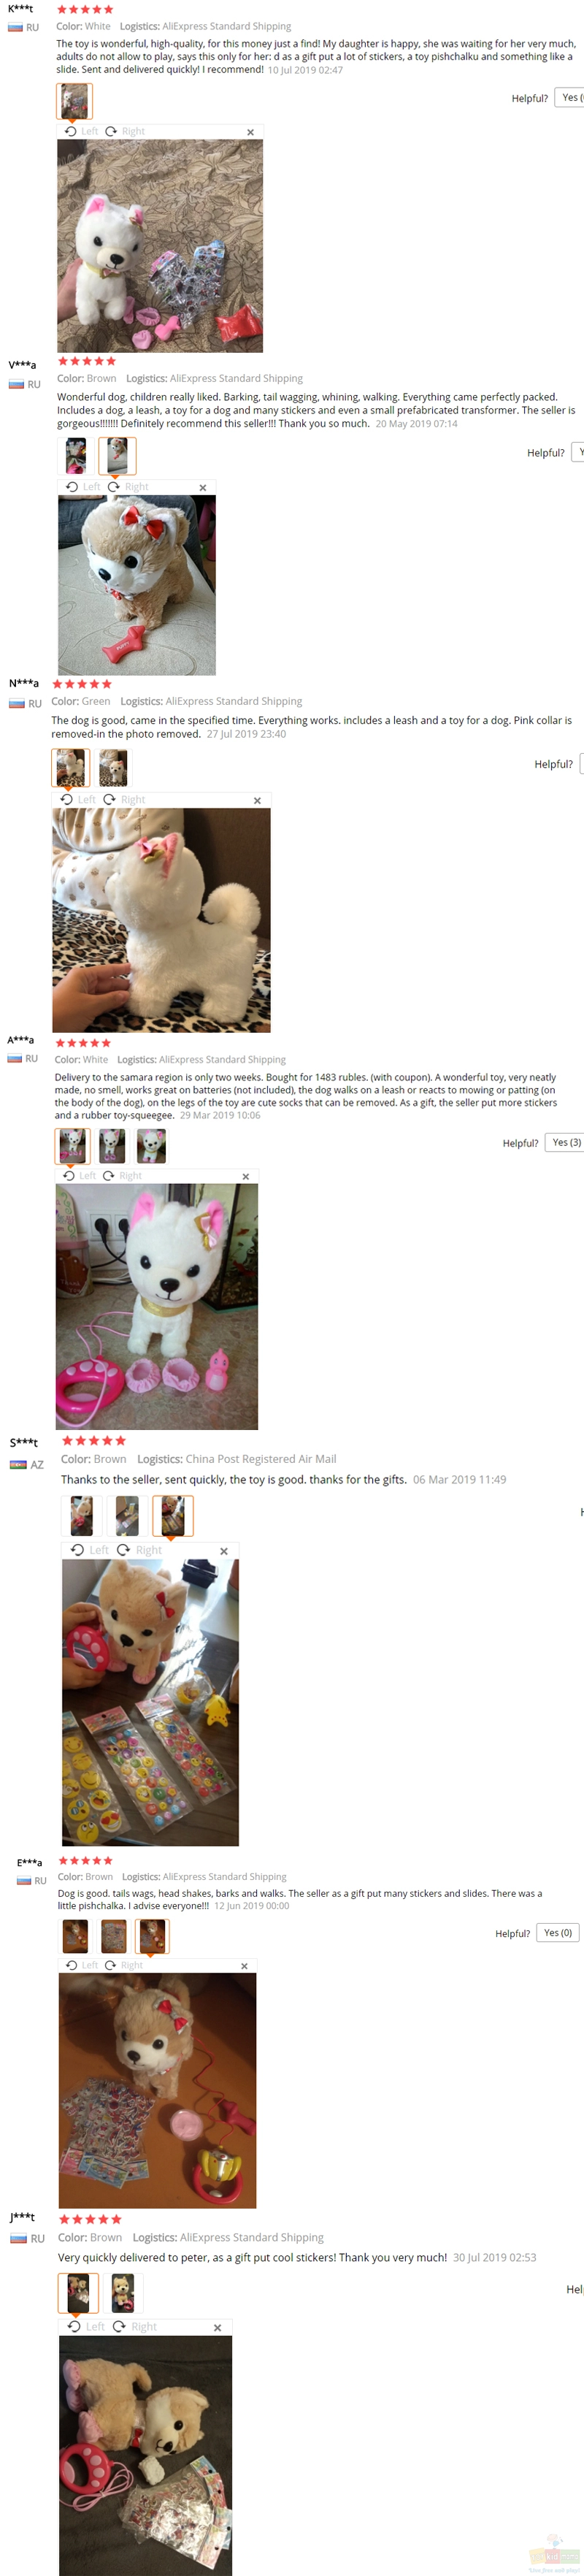The height and width of the screenshot is (2576, 584).
Task: Rotate E***a's enlarged photo right
Action: click(124, 1965)
